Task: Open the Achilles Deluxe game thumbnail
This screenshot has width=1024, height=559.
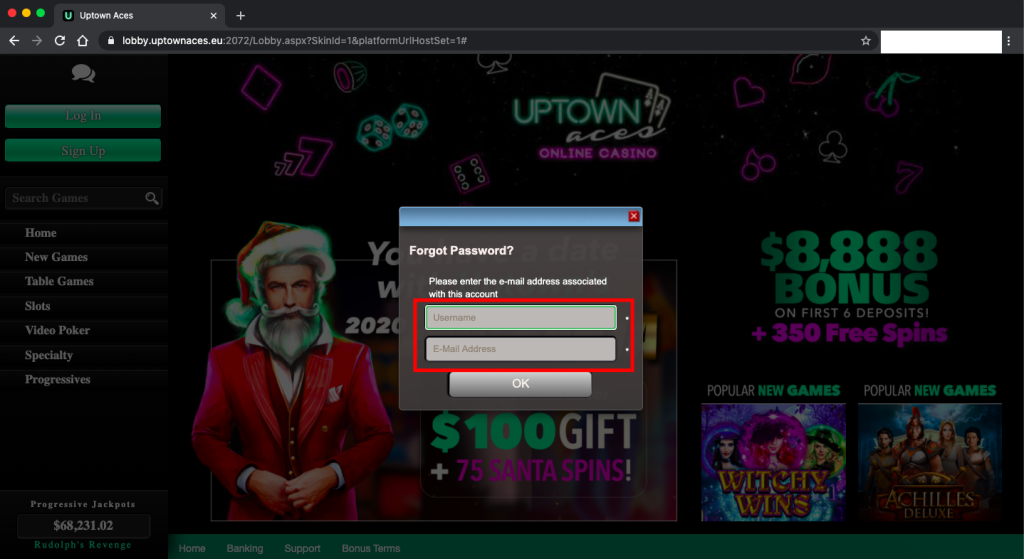Action: tap(929, 462)
